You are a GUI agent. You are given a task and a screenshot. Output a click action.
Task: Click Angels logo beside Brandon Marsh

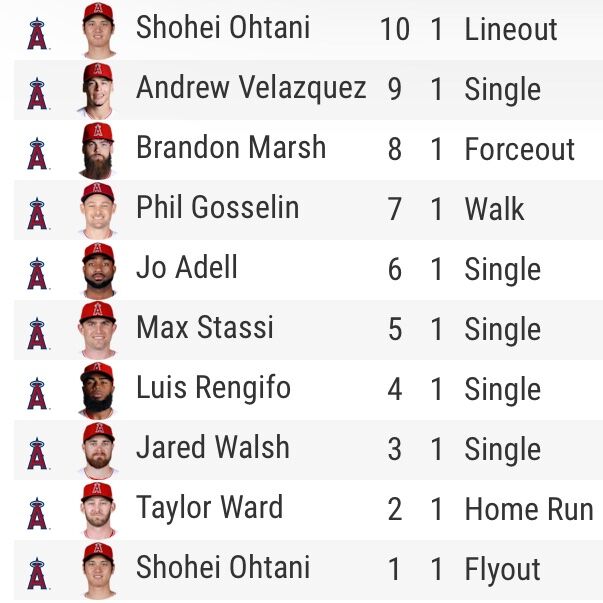pyautogui.click(x=37, y=154)
